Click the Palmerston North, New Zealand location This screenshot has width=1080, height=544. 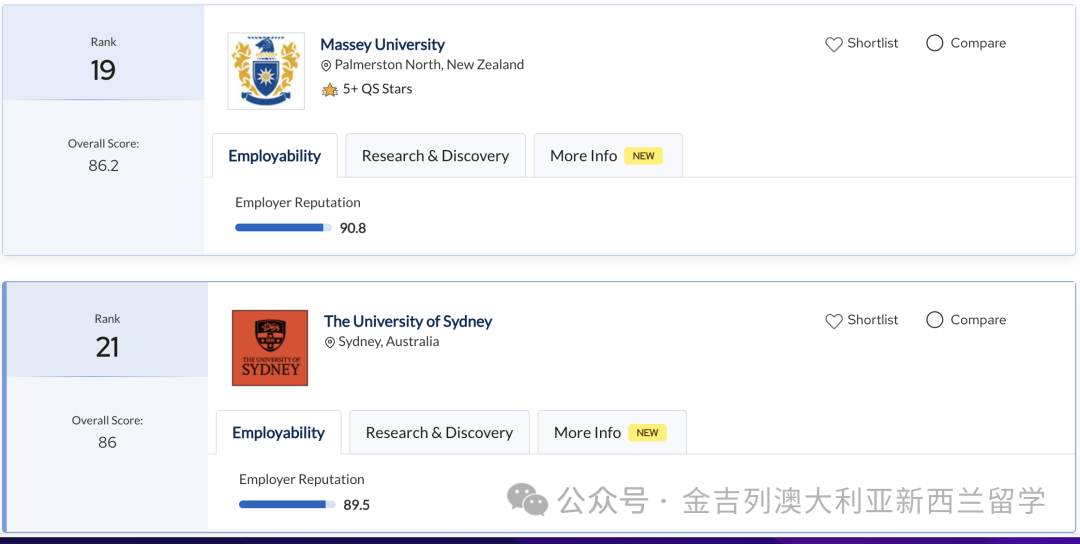pyautogui.click(x=429, y=65)
